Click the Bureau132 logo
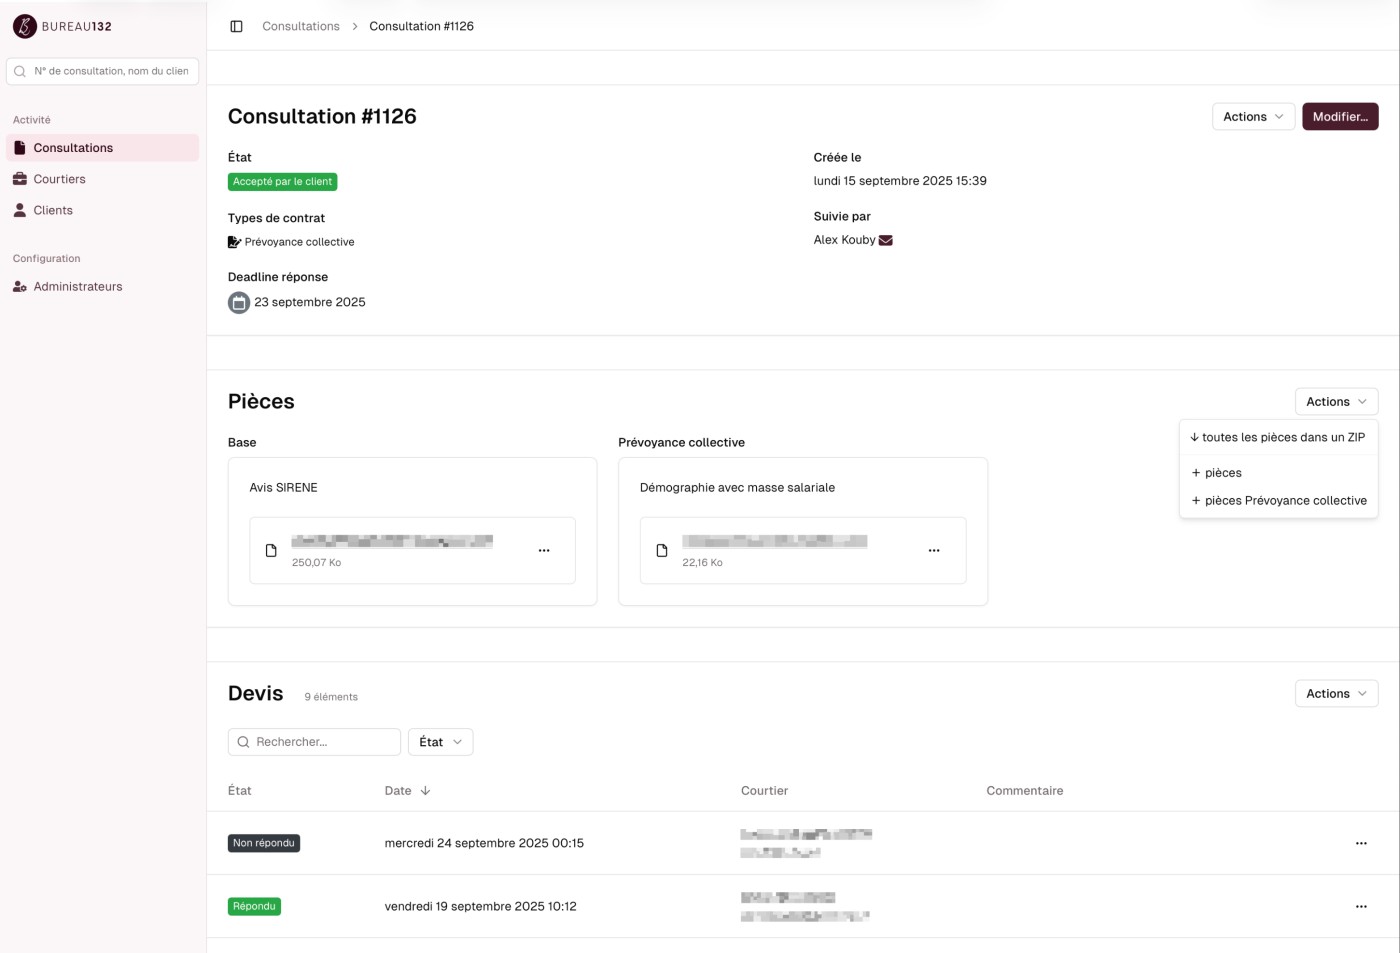This screenshot has width=1400, height=953. tap(62, 26)
